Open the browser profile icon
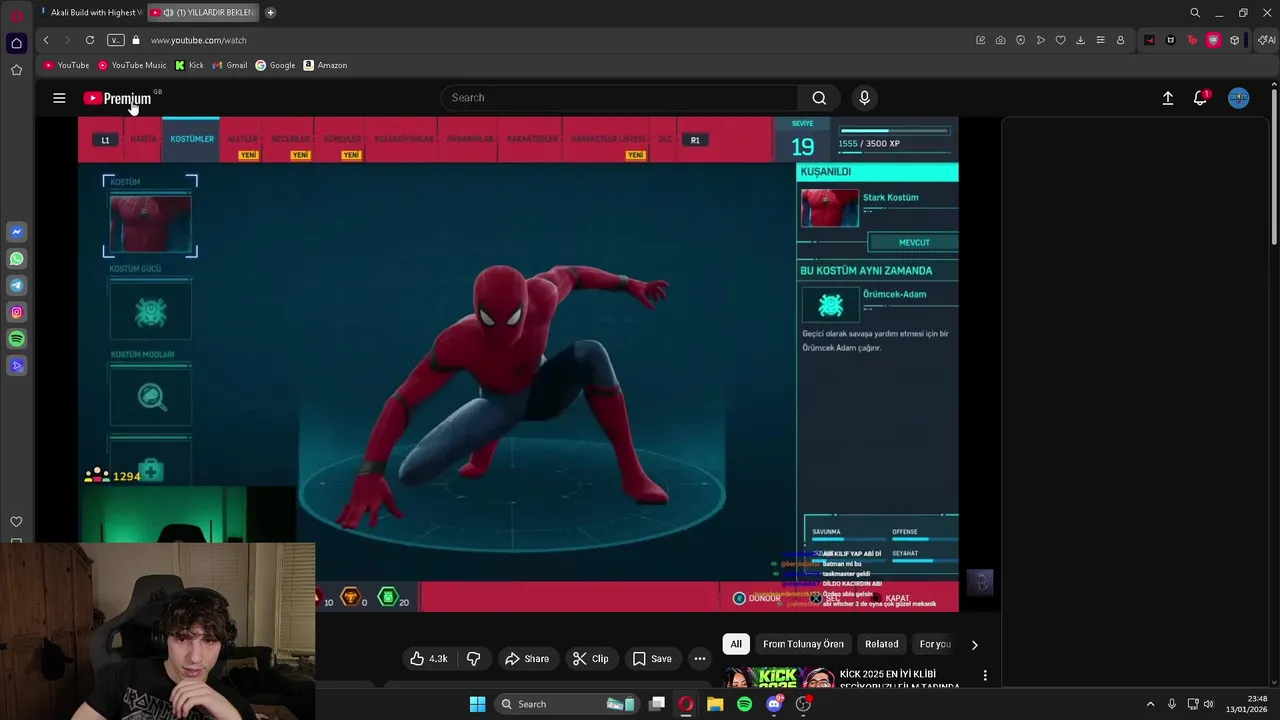Viewport: 1280px width, 720px height. pyautogui.click(x=1120, y=40)
